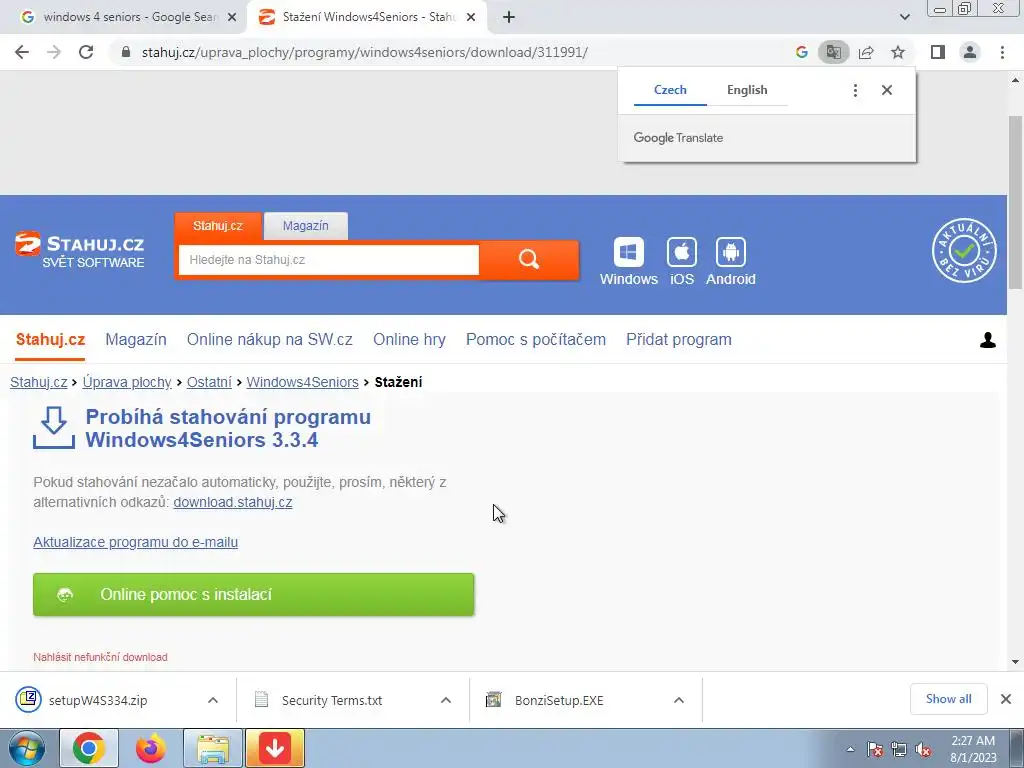The image size is (1024, 768).
Task: Open the Windows Start button
Action: tap(27, 748)
